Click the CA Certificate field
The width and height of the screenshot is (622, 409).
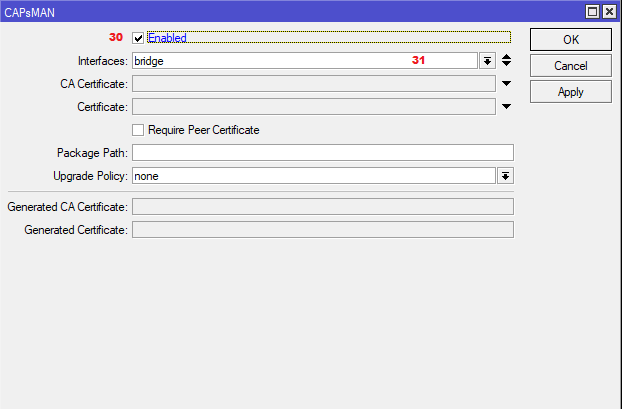[314, 84]
